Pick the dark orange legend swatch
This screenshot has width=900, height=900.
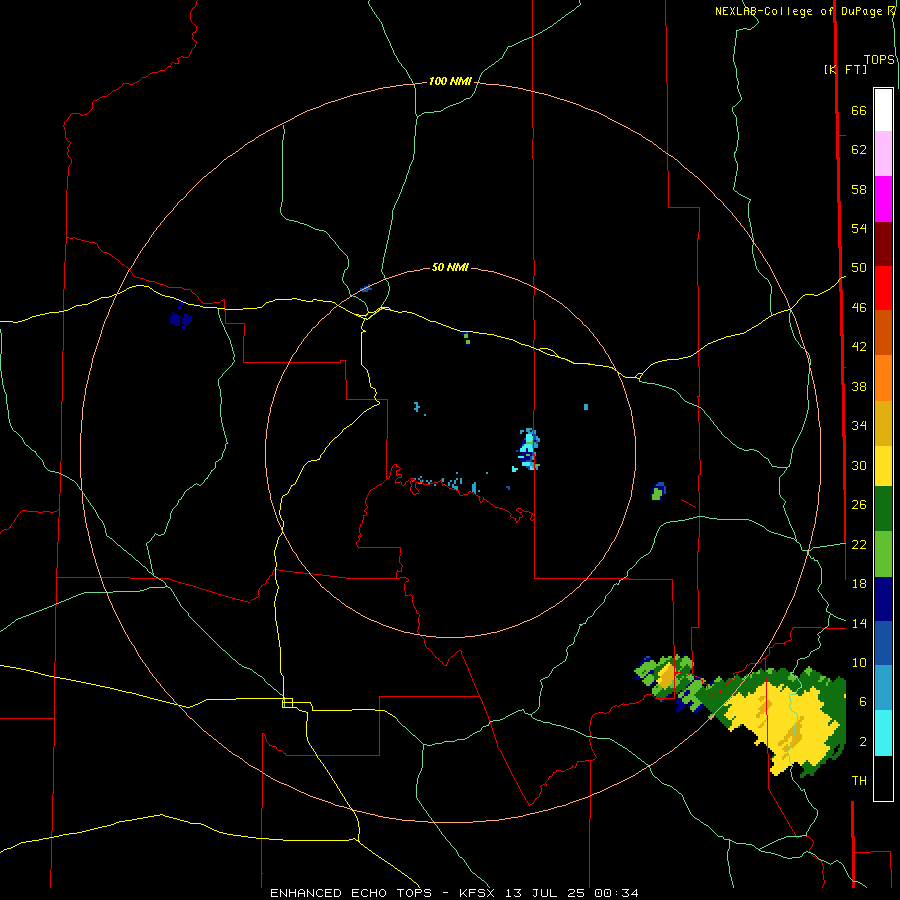click(x=883, y=332)
